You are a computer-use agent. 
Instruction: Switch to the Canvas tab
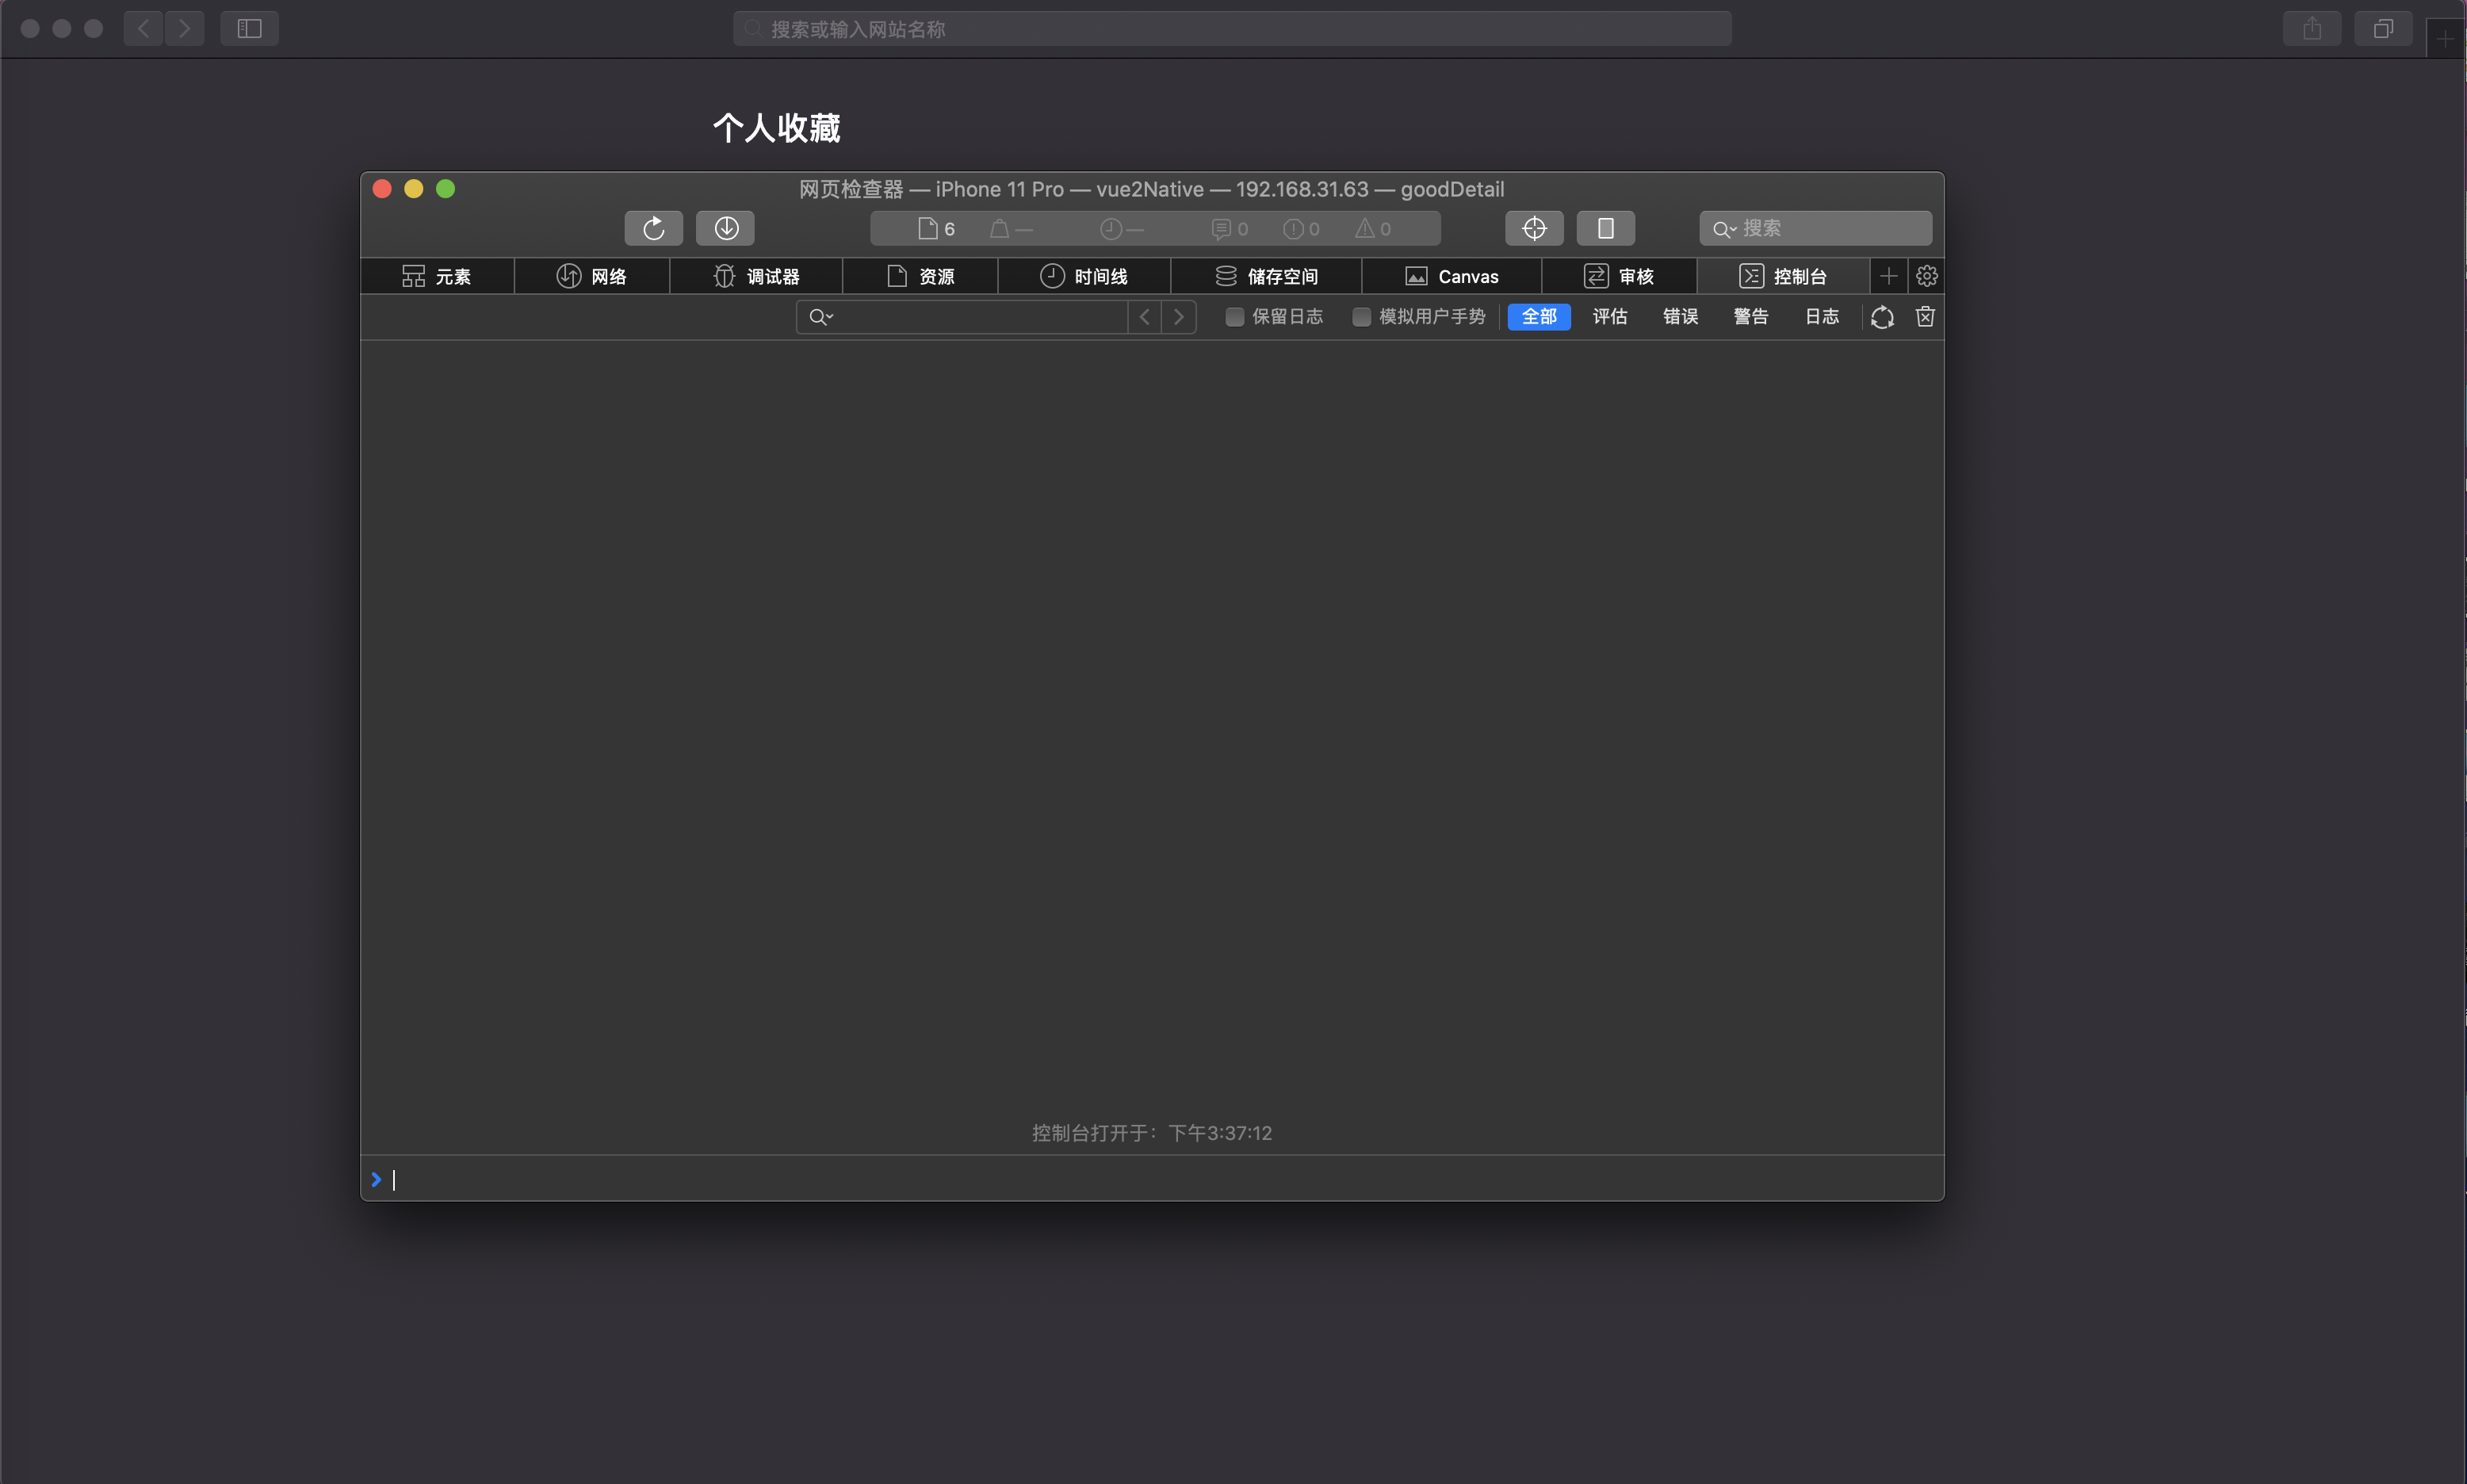coord(1452,276)
